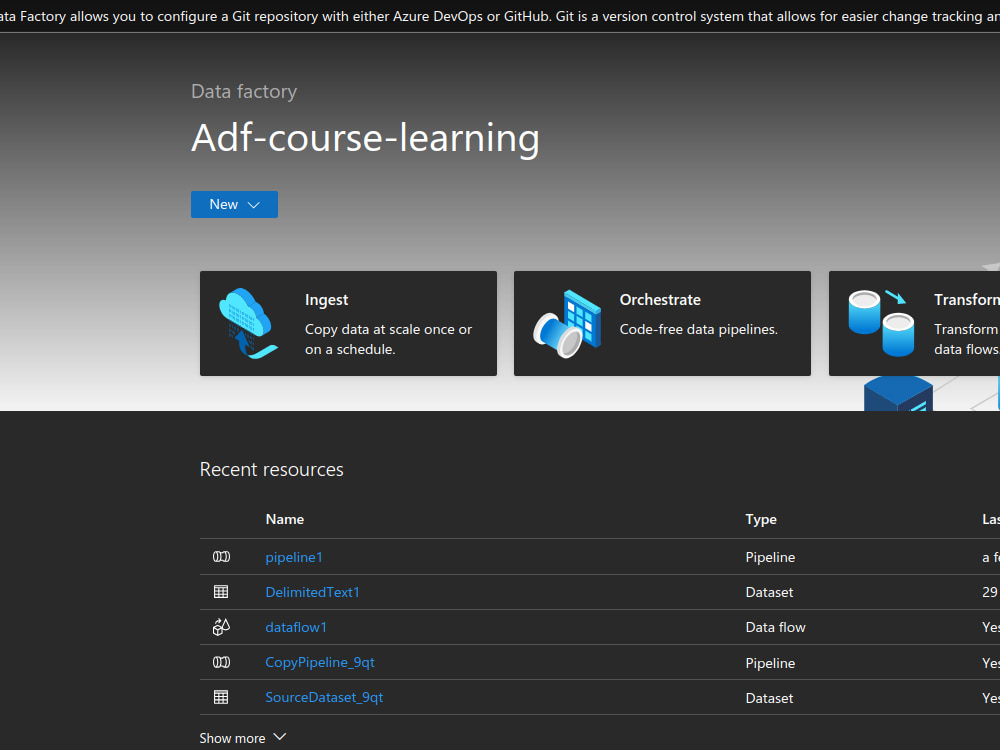Open the pipeline1 resource link
Image resolution: width=1000 pixels, height=750 pixels.
294,557
